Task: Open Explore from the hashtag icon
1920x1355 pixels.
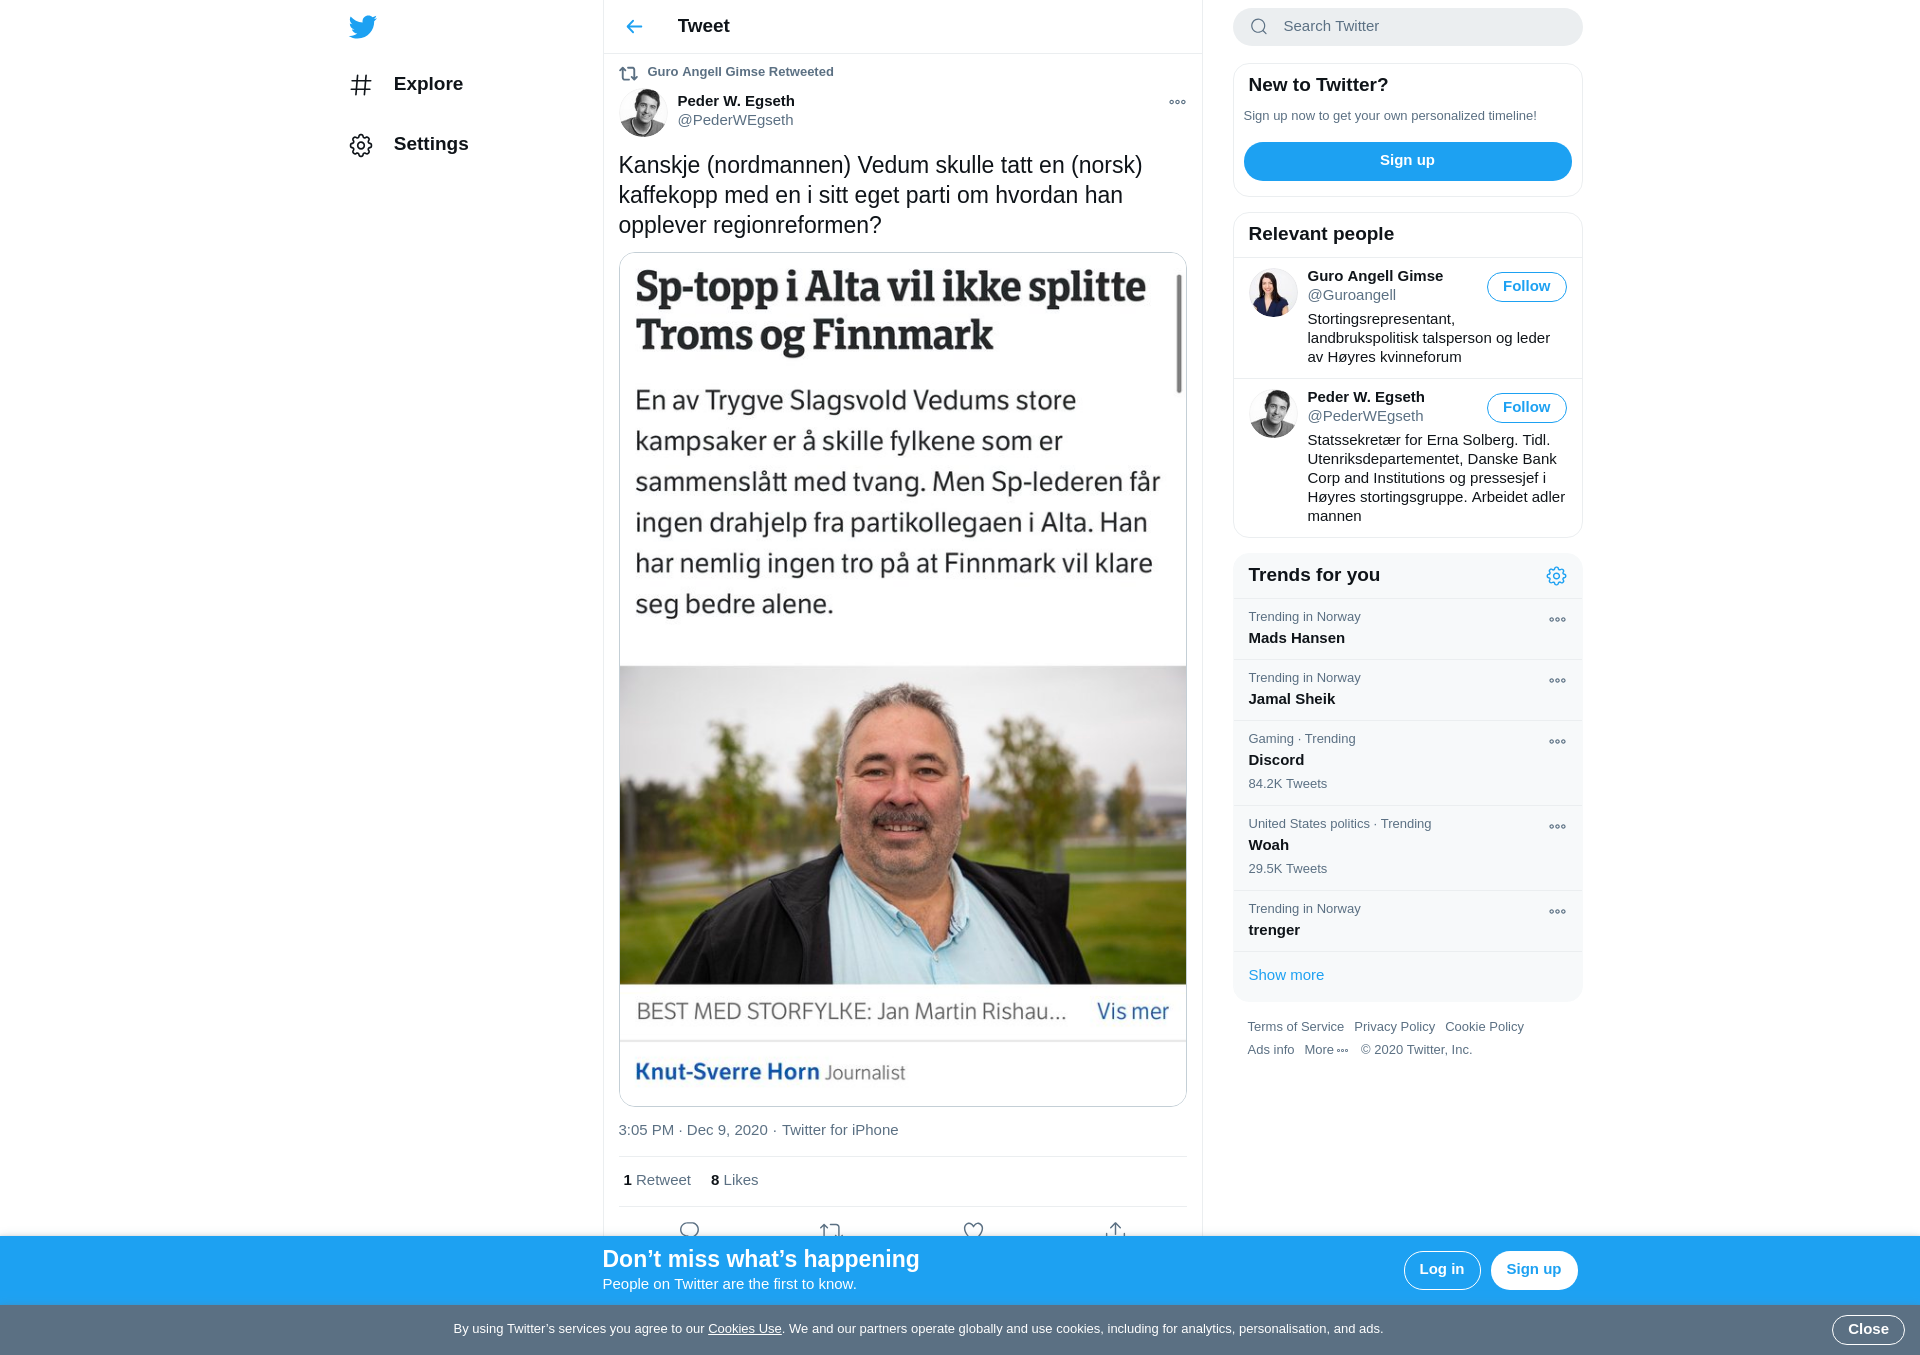Action: point(361,85)
